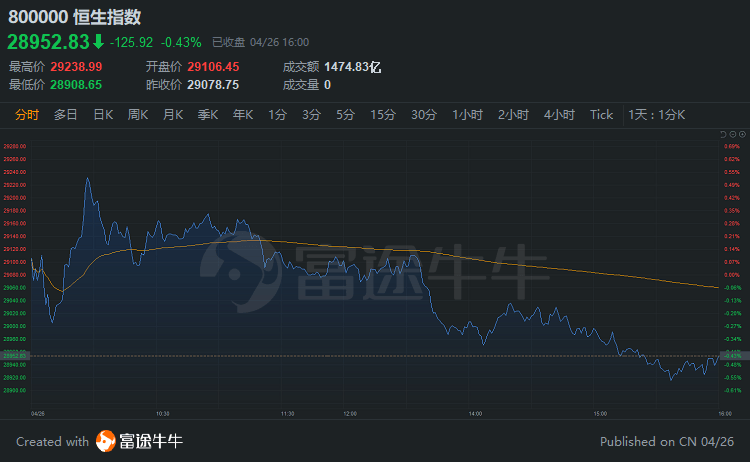Viewport: 750px width, 462px height.
Task: Choose the 年K yearly chart tab
Action: pos(243,115)
